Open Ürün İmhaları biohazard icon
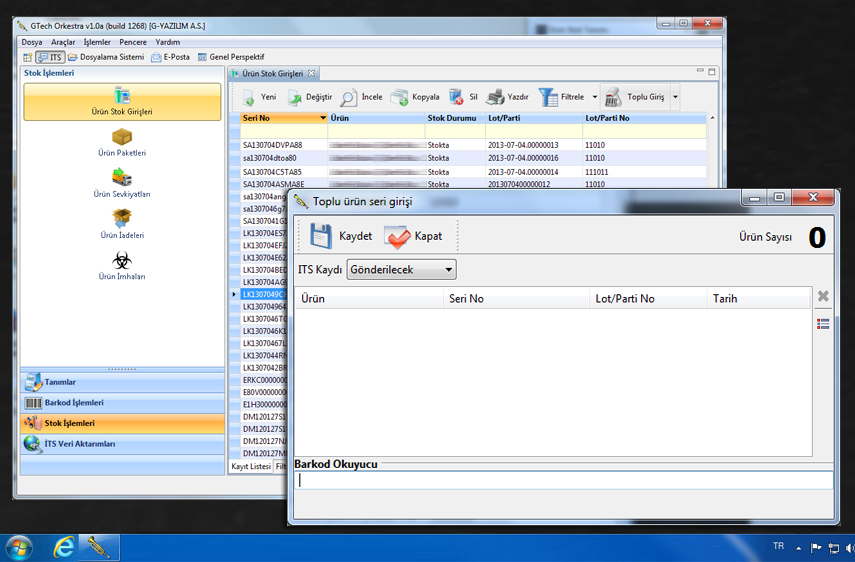The height and width of the screenshot is (562, 855). click(122, 261)
